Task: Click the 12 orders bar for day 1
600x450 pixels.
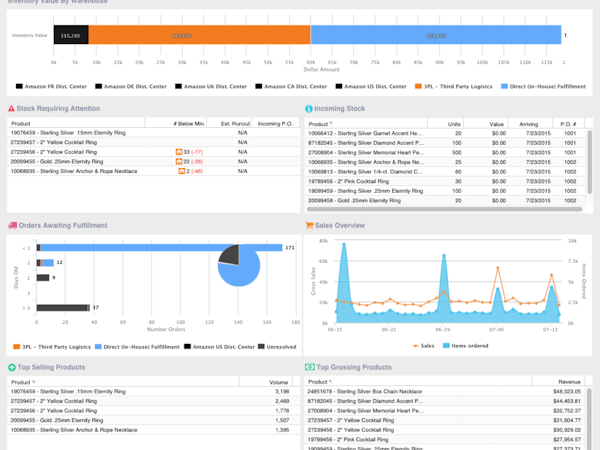Action: tap(45, 263)
